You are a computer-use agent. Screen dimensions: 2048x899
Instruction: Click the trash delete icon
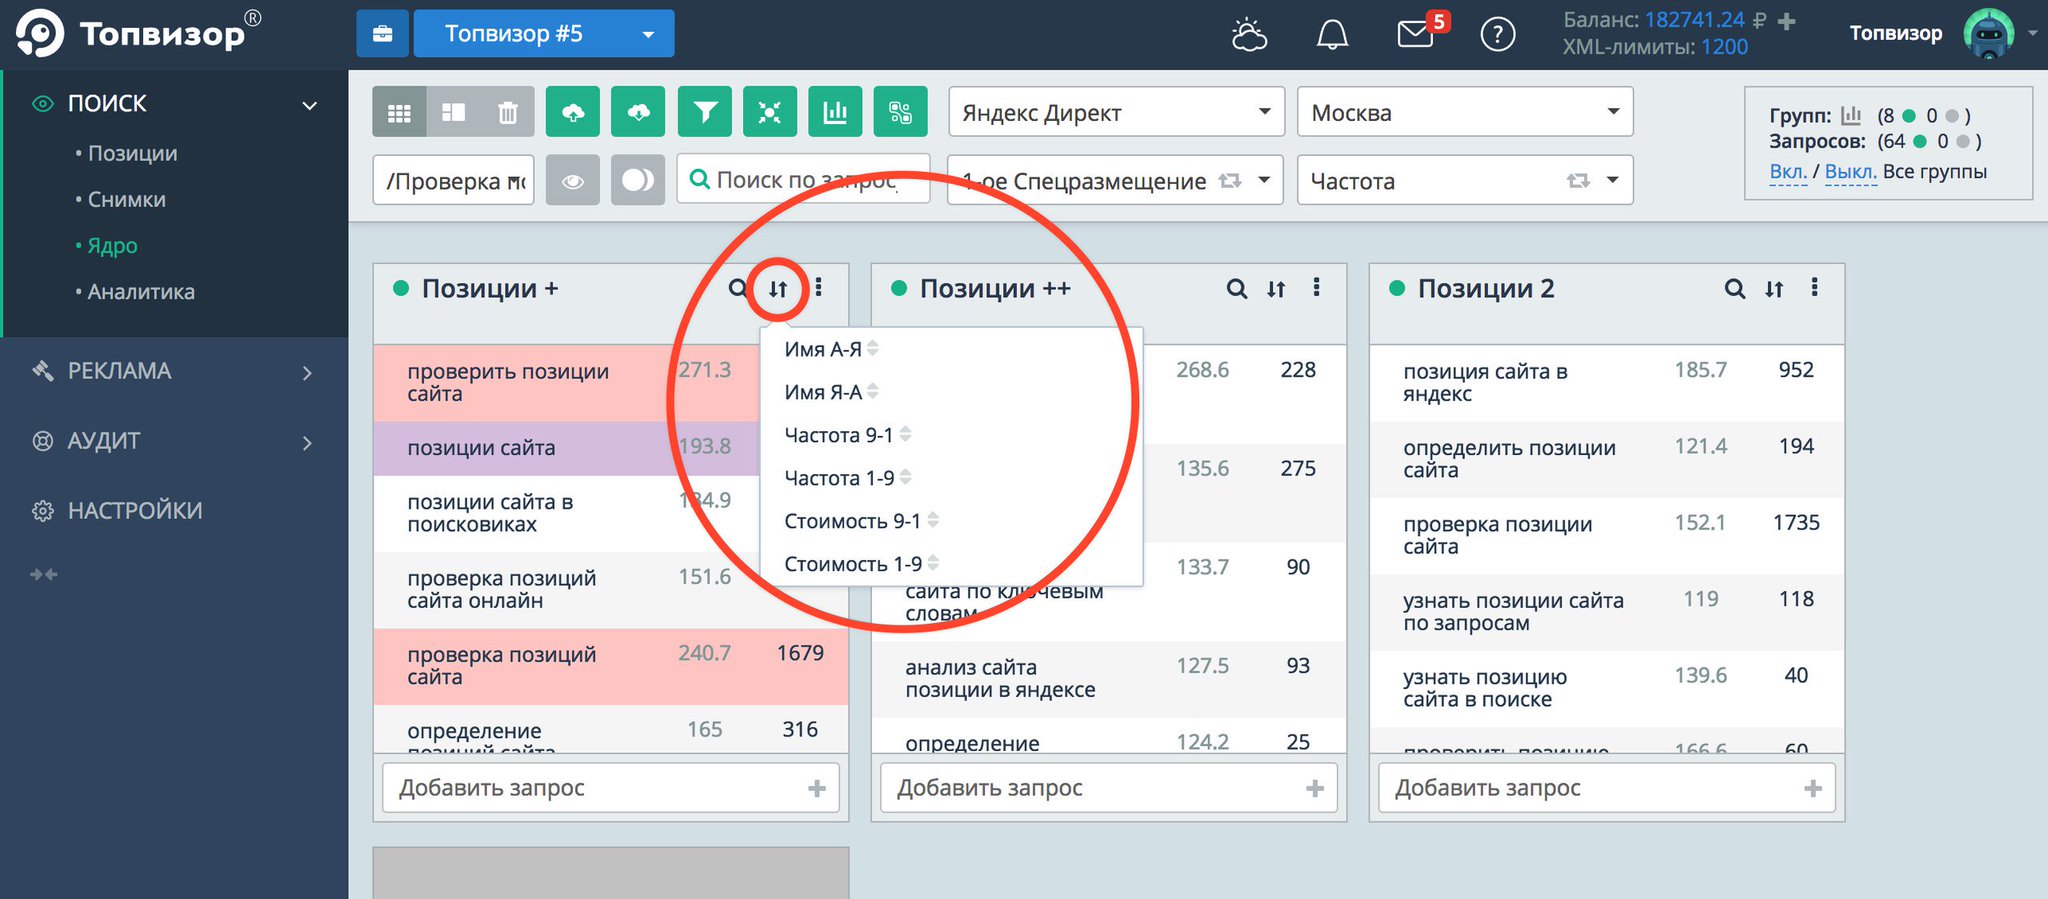click(x=508, y=113)
